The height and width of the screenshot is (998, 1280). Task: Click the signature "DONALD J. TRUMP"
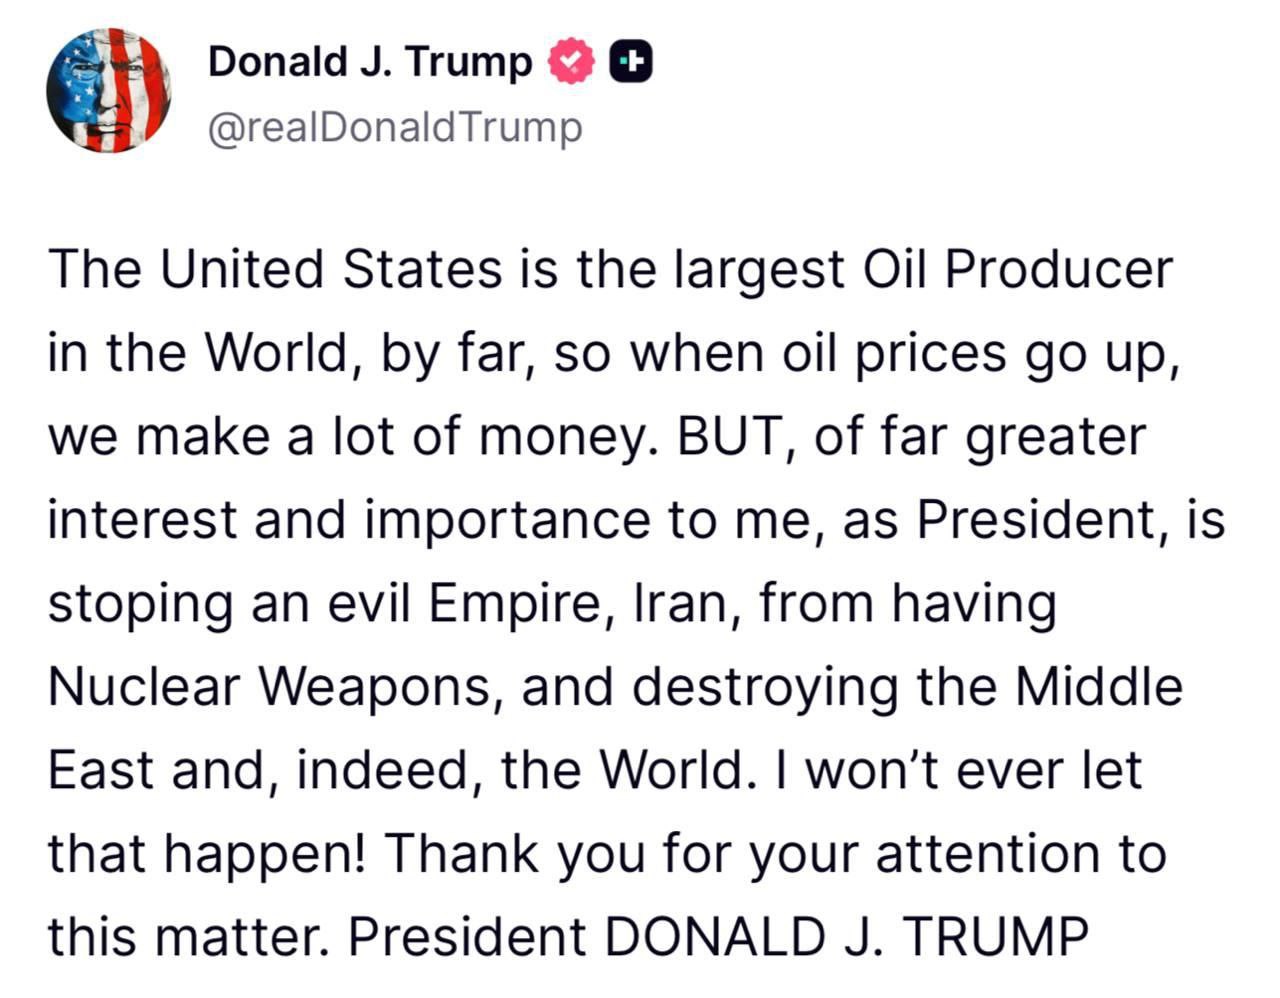click(846, 937)
